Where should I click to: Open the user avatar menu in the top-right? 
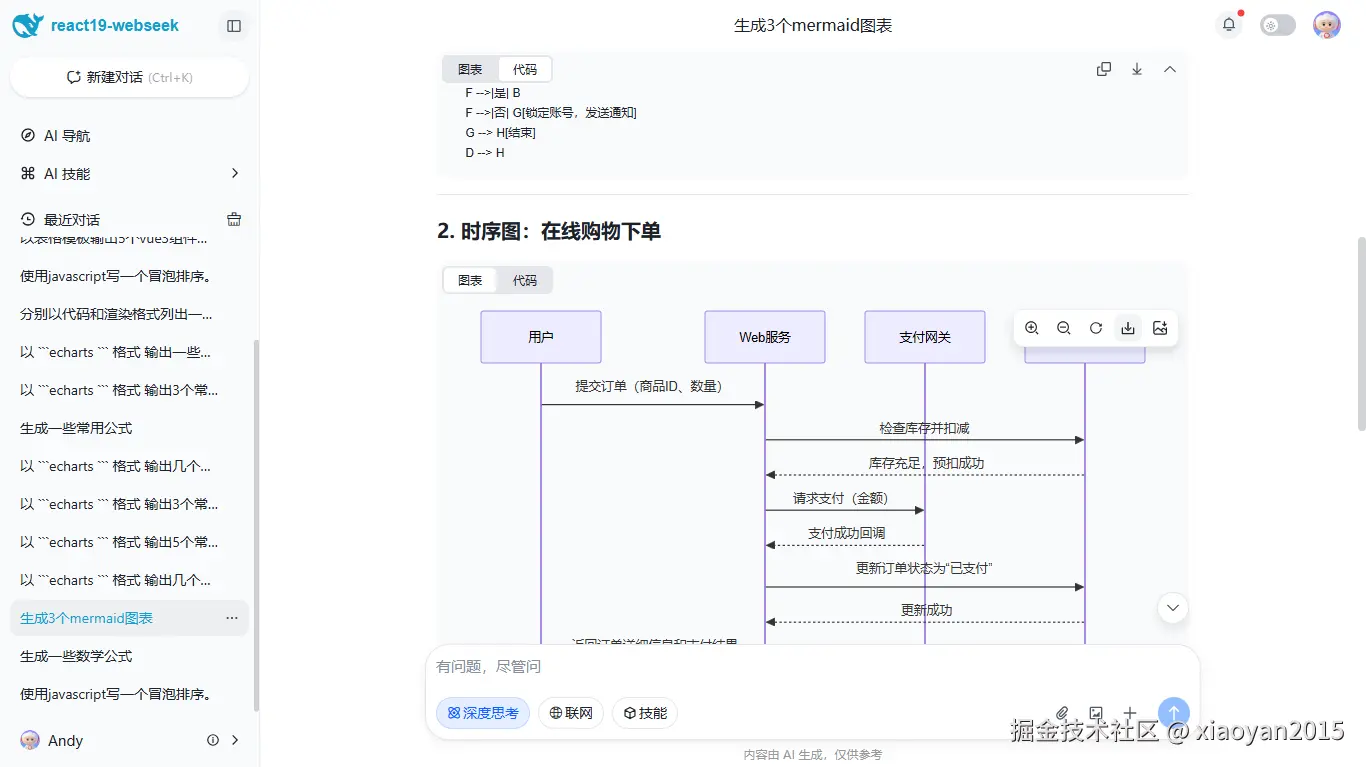click(x=1327, y=26)
